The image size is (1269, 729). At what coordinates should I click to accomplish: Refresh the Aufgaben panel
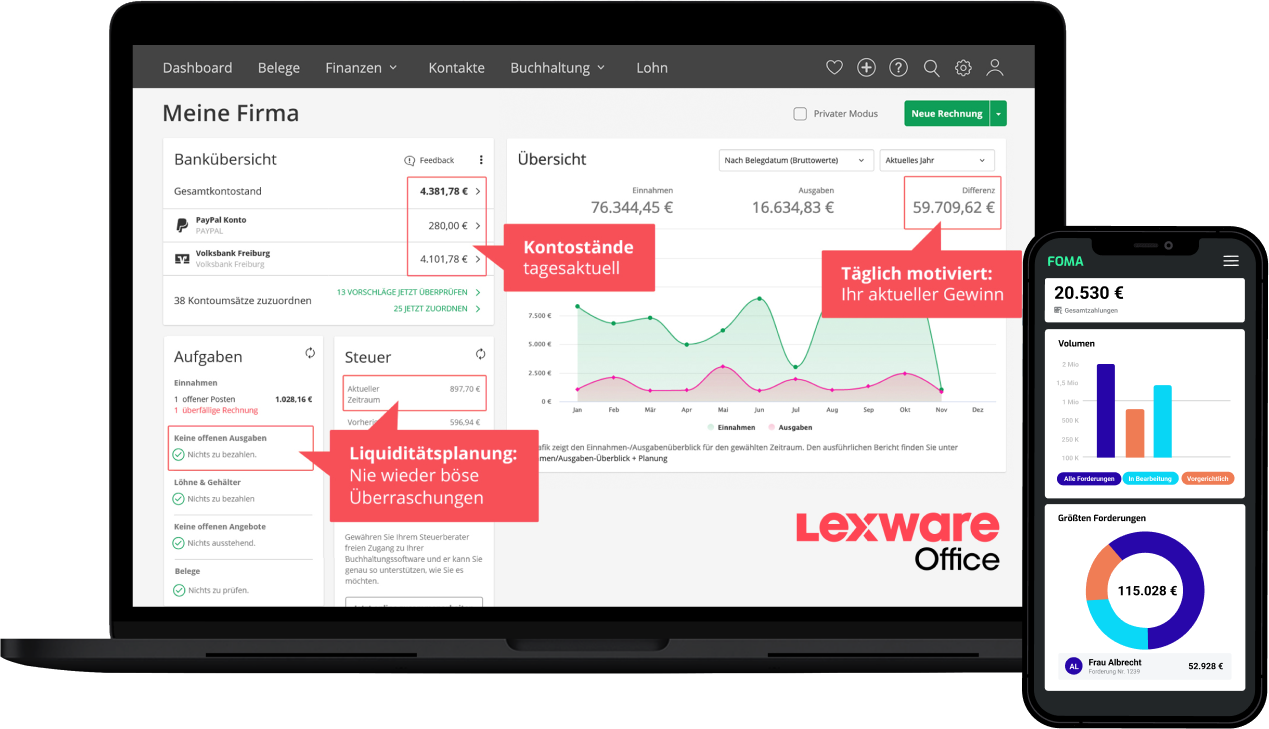point(310,353)
